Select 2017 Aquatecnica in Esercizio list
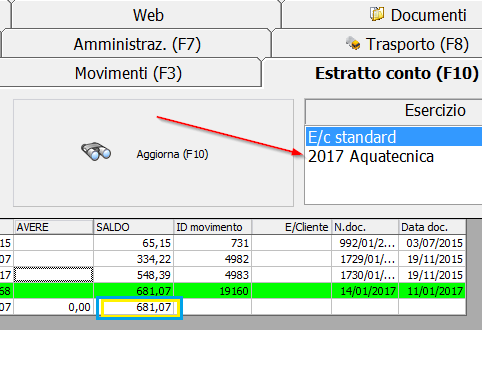This screenshot has width=482, height=367. pyautogui.click(x=394, y=156)
